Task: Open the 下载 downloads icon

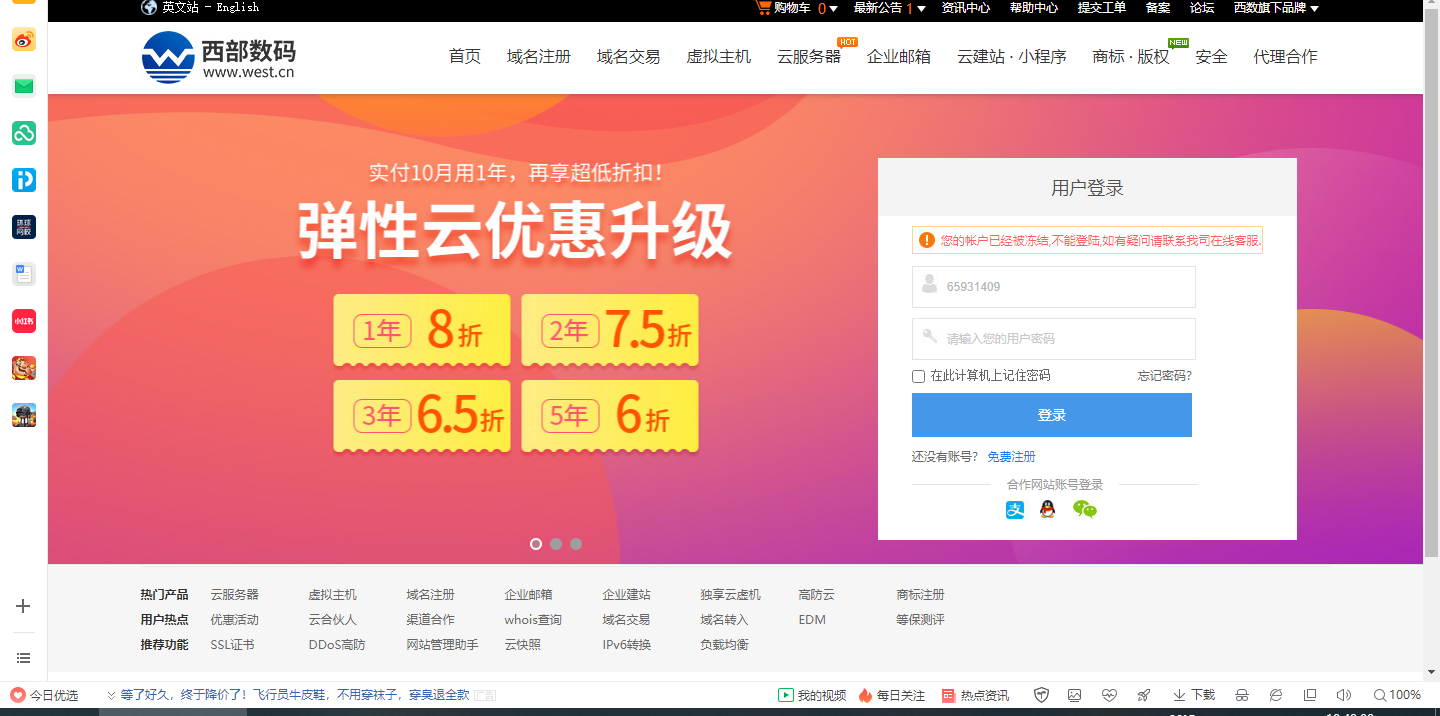Action: pos(1194,695)
